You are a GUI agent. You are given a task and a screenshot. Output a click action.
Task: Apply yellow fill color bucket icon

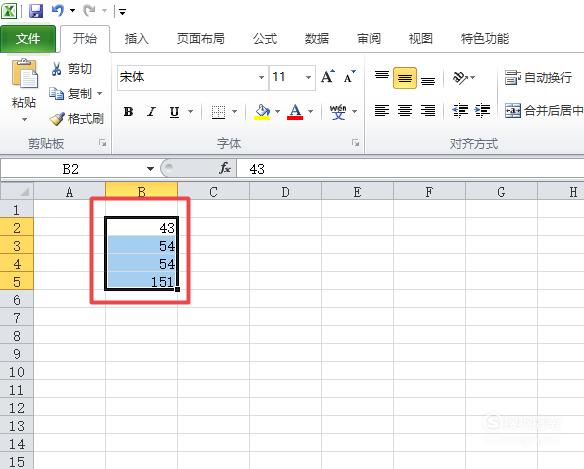coord(262,111)
